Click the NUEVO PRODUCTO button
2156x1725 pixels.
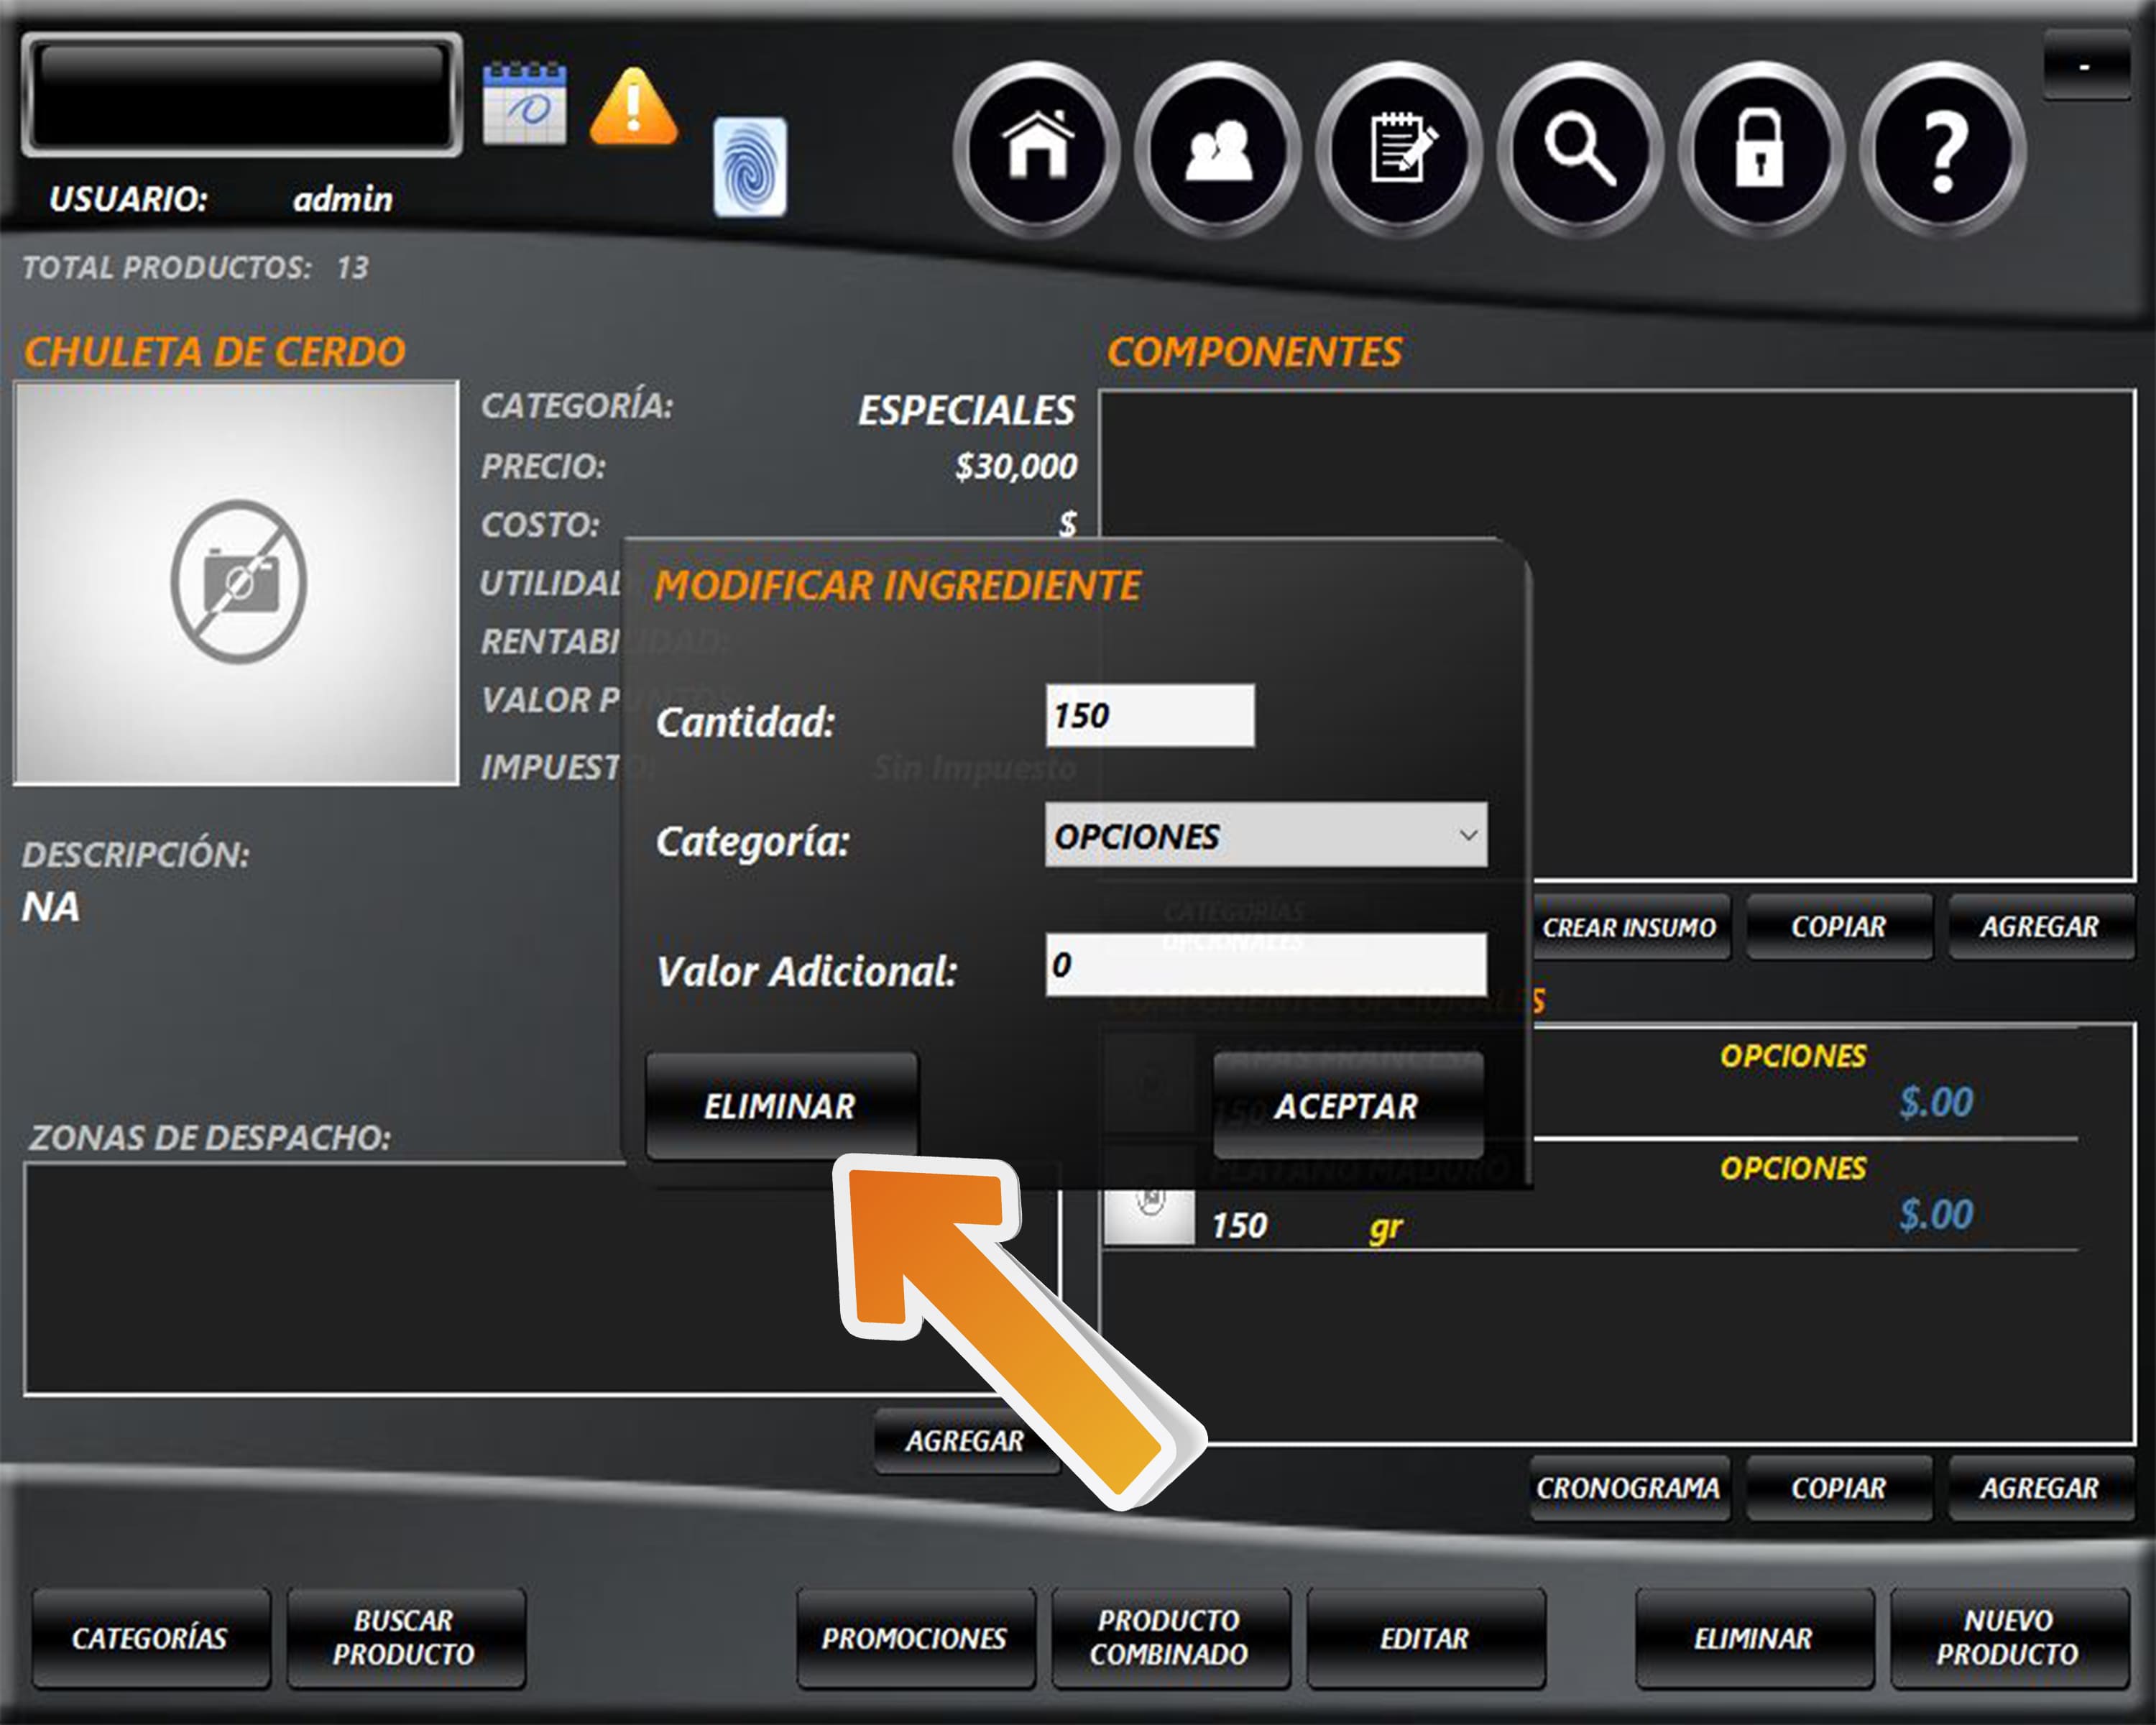click(2008, 1638)
